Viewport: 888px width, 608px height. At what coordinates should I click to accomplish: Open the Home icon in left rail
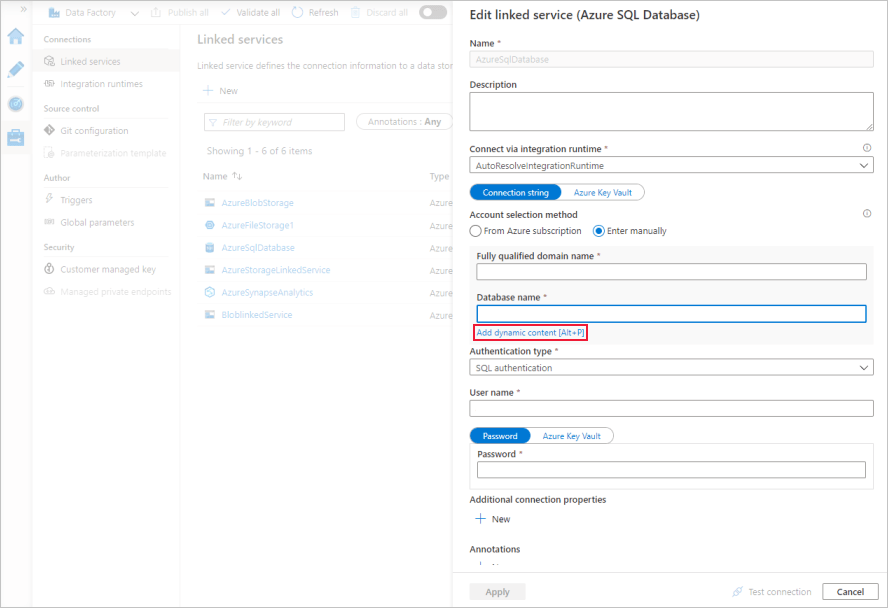tap(15, 36)
